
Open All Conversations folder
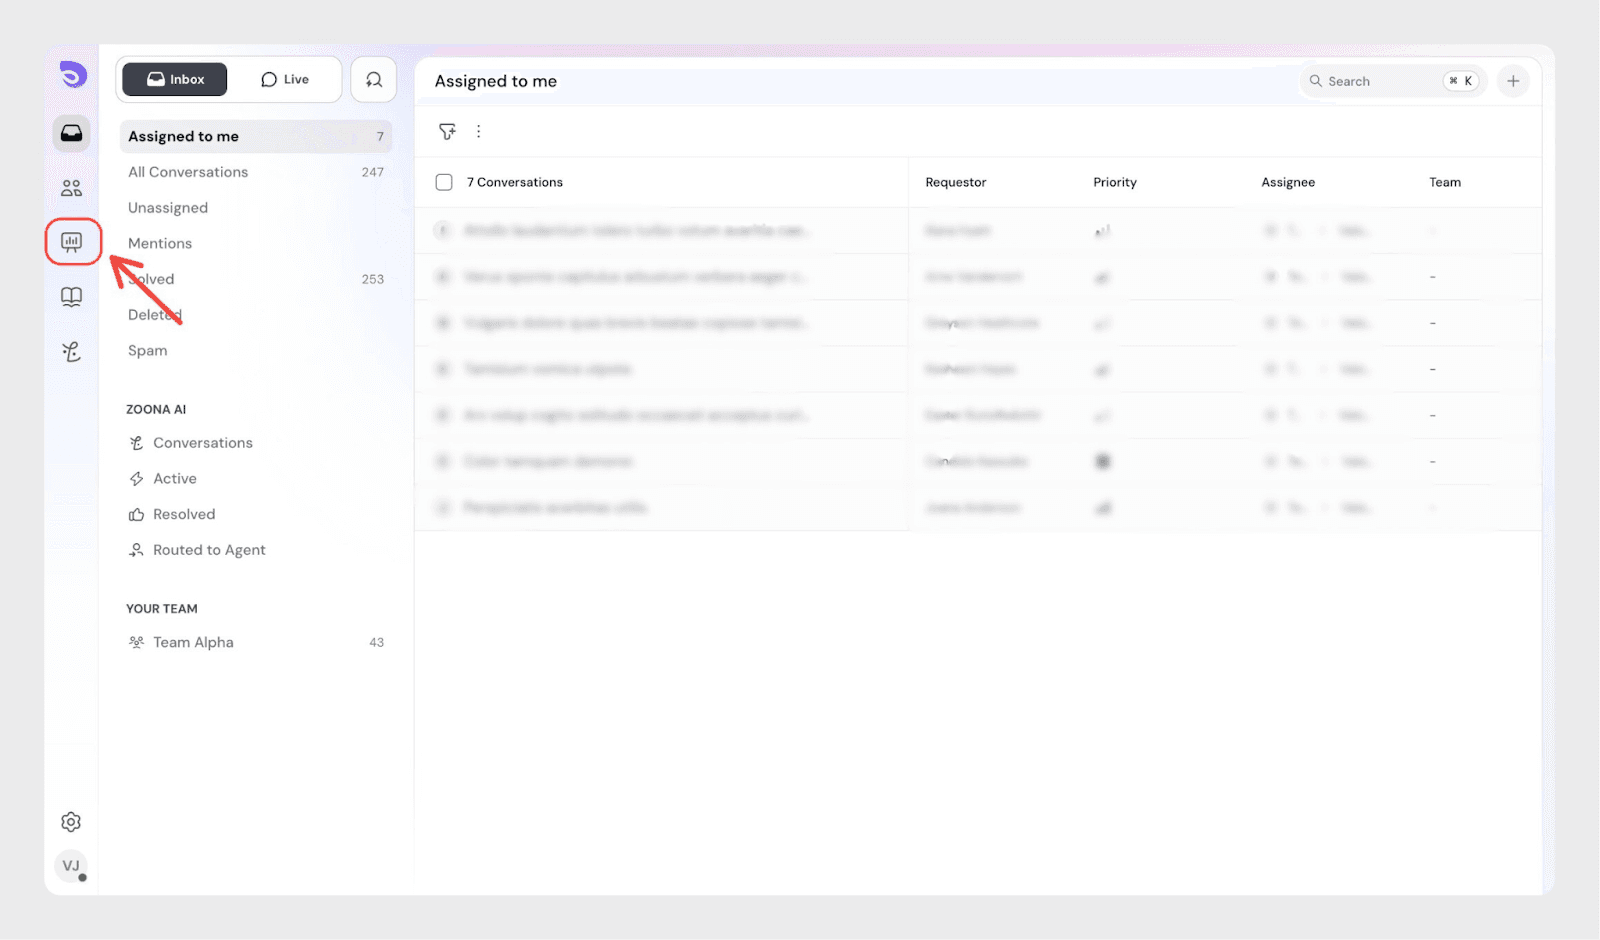(188, 172)
